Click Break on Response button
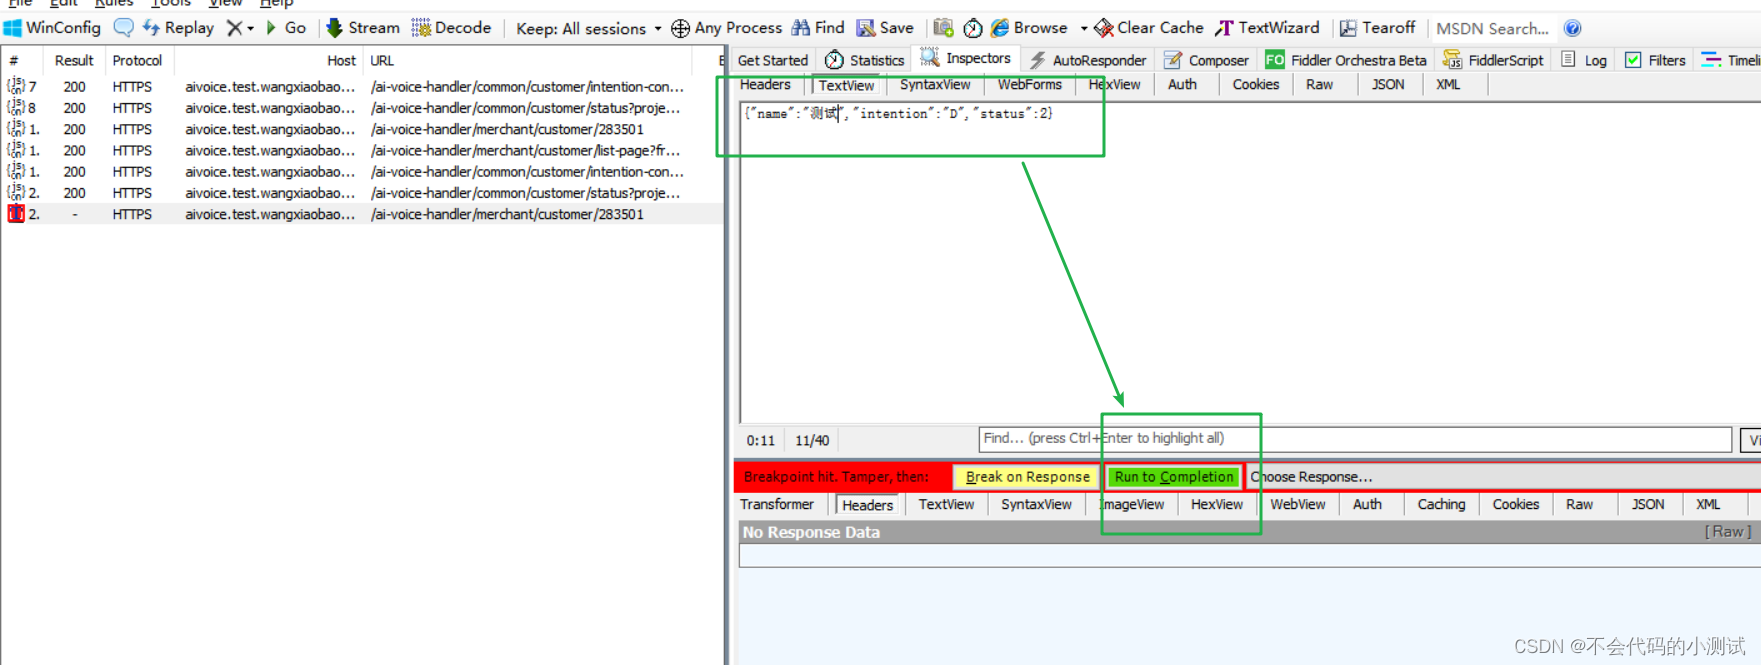Screen dimensions: 1761x665 point(1027,477)
